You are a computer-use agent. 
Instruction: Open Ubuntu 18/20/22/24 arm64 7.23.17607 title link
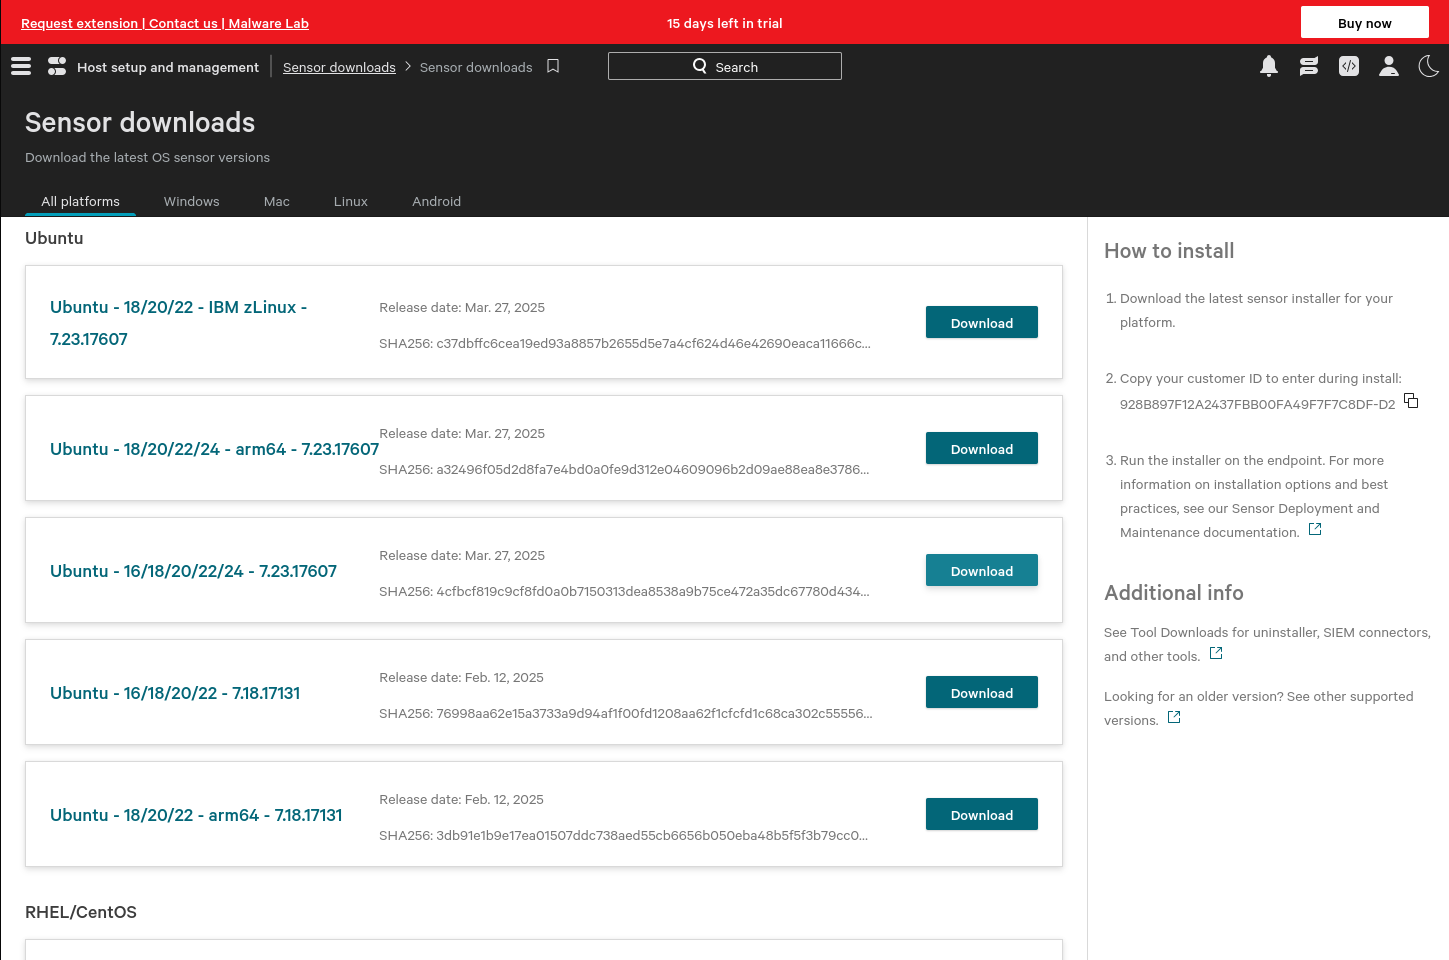[x=214, y=449]
